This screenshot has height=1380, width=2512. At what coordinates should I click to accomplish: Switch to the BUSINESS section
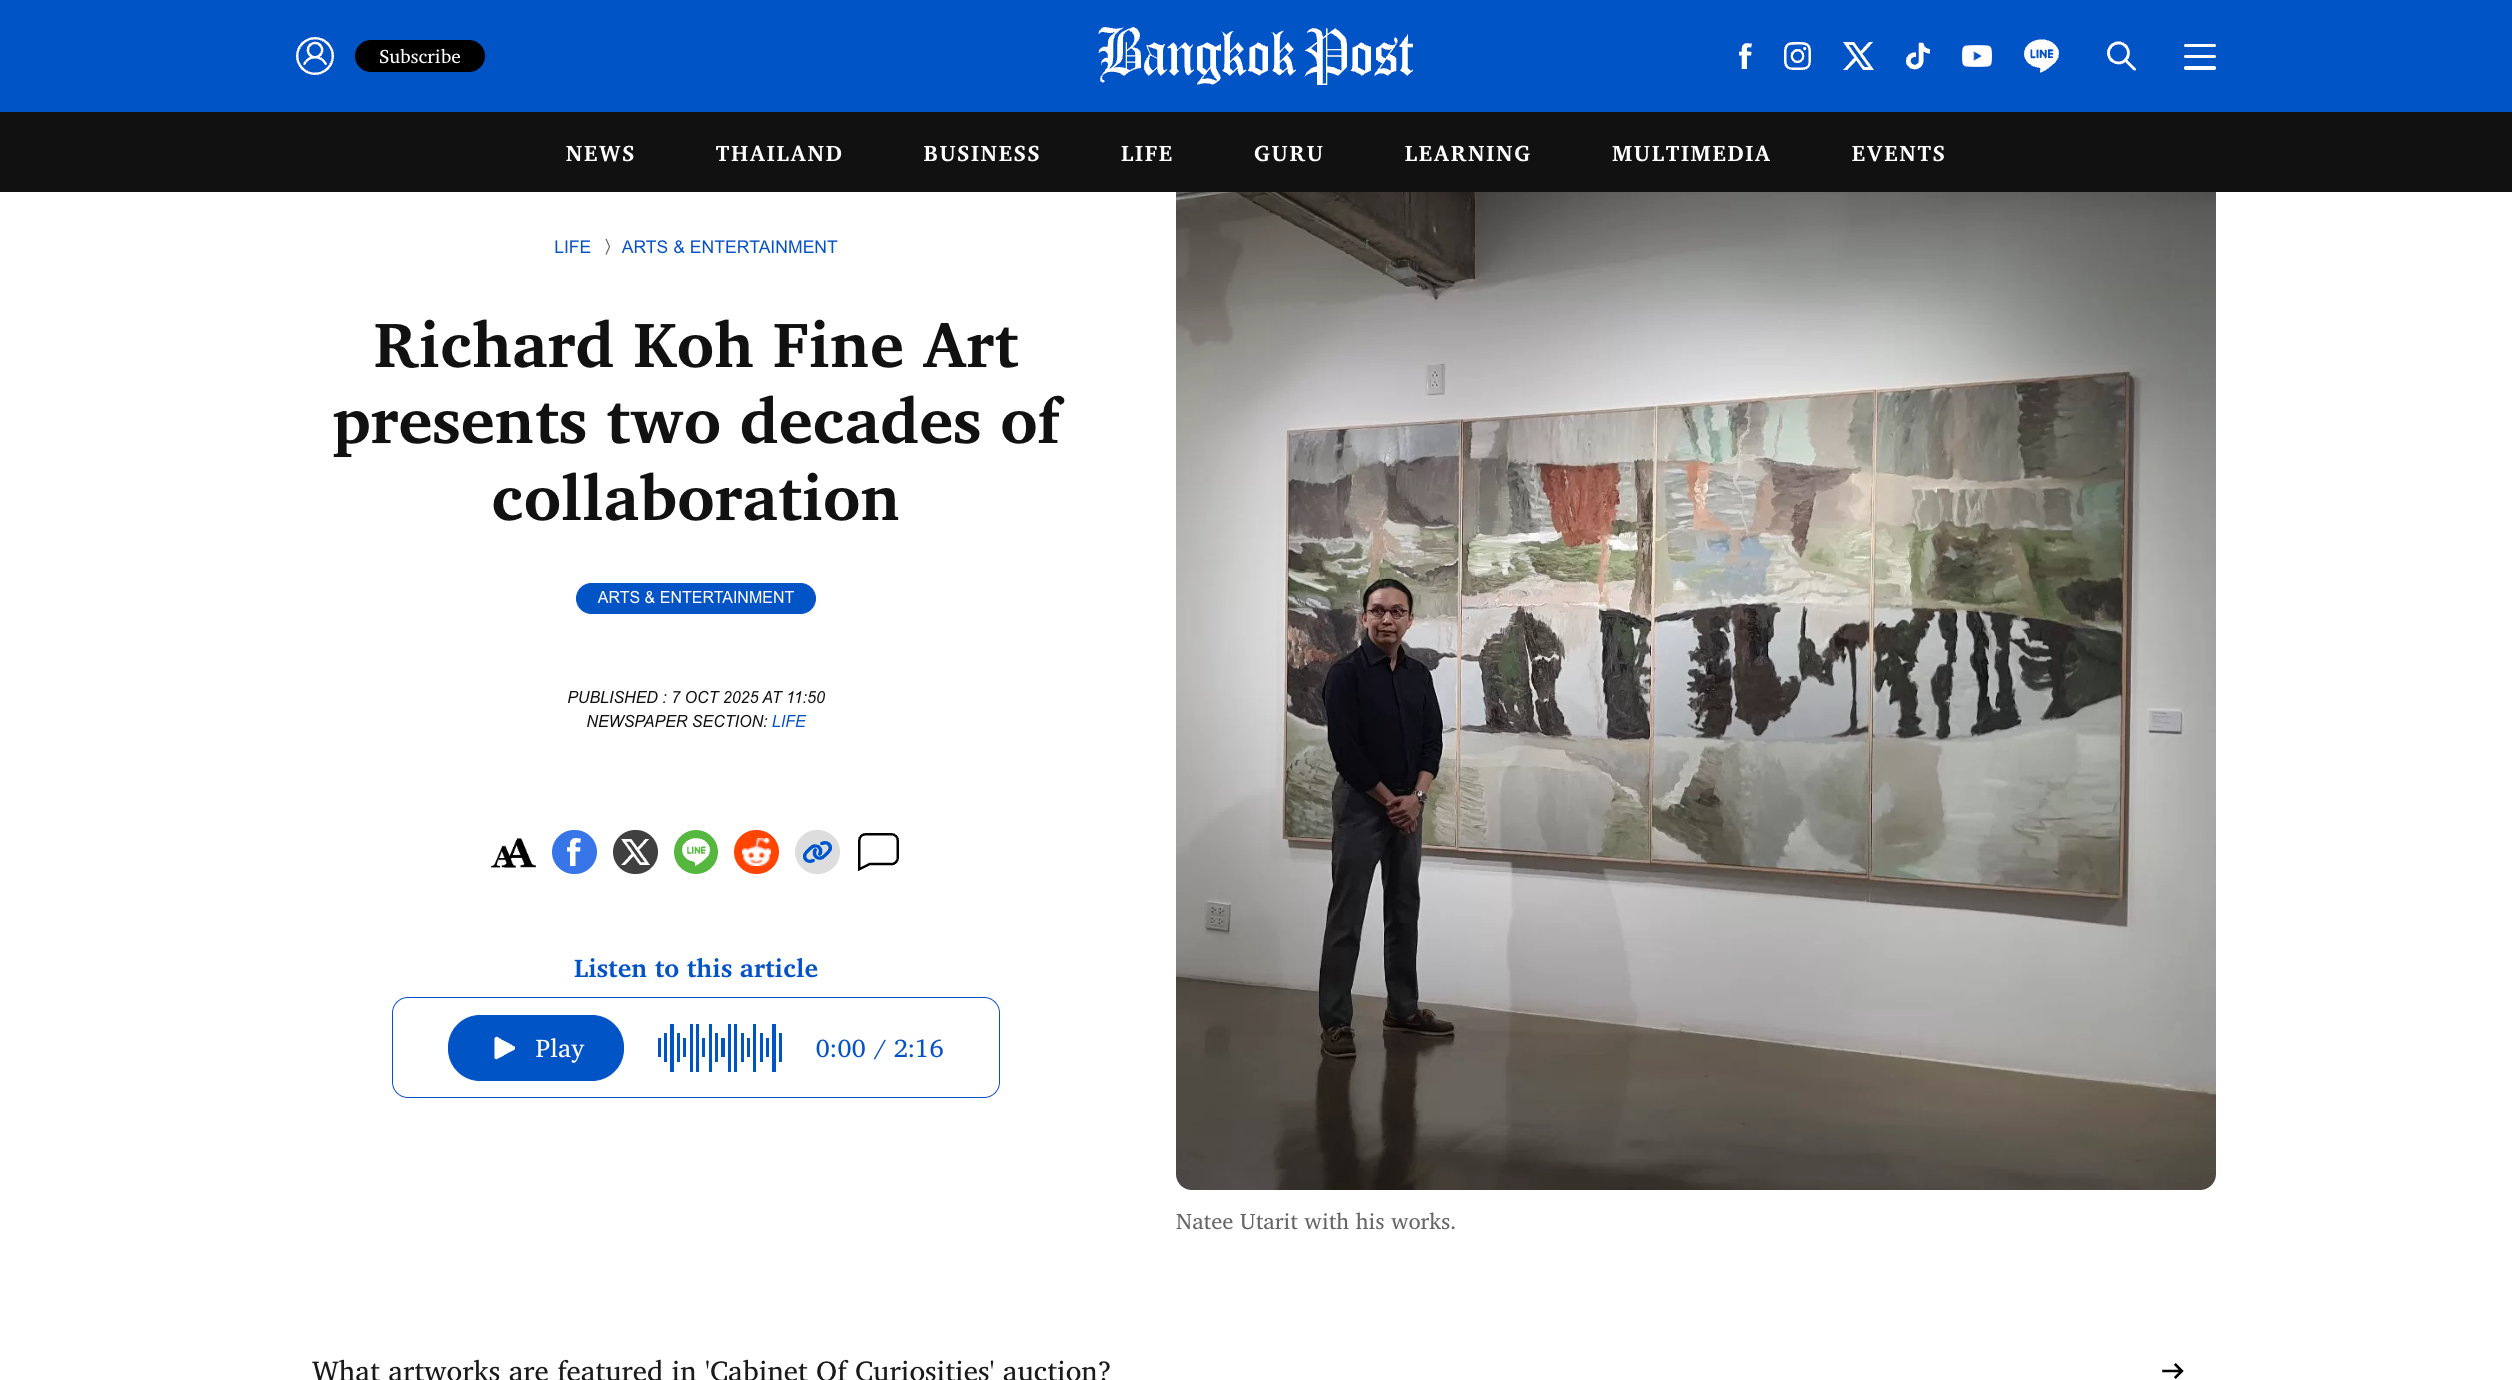click(981, 153)
